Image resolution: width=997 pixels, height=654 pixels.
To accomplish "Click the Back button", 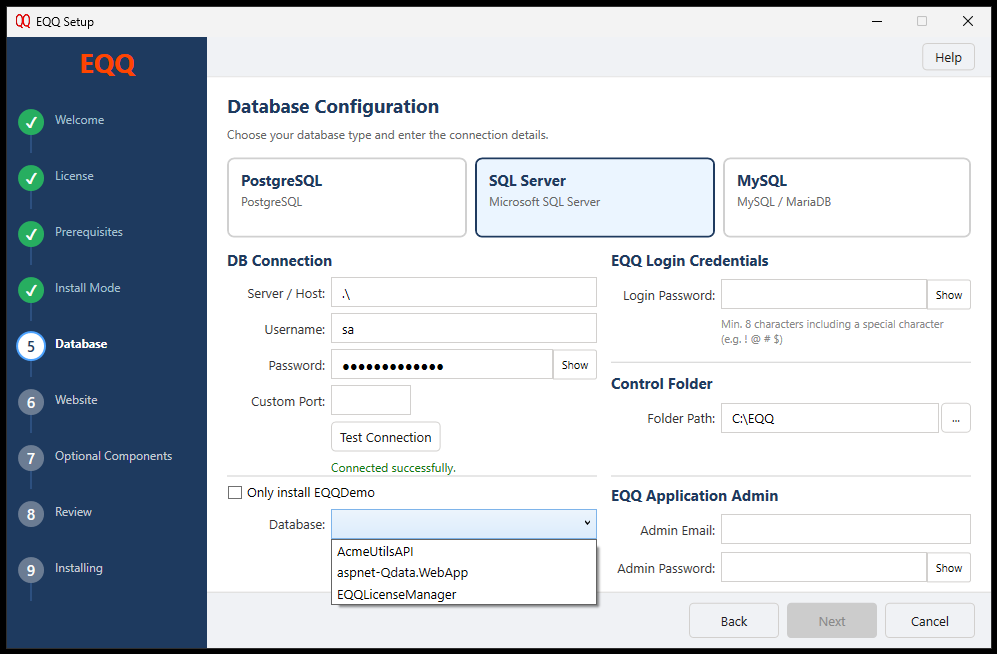I will click(734, 621).
